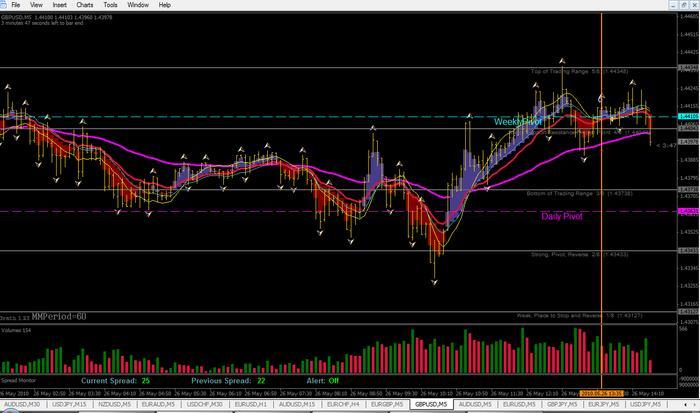Switch to the GBPJPY,M5 chart tab

pyautogui.click(x=562, y=404)
